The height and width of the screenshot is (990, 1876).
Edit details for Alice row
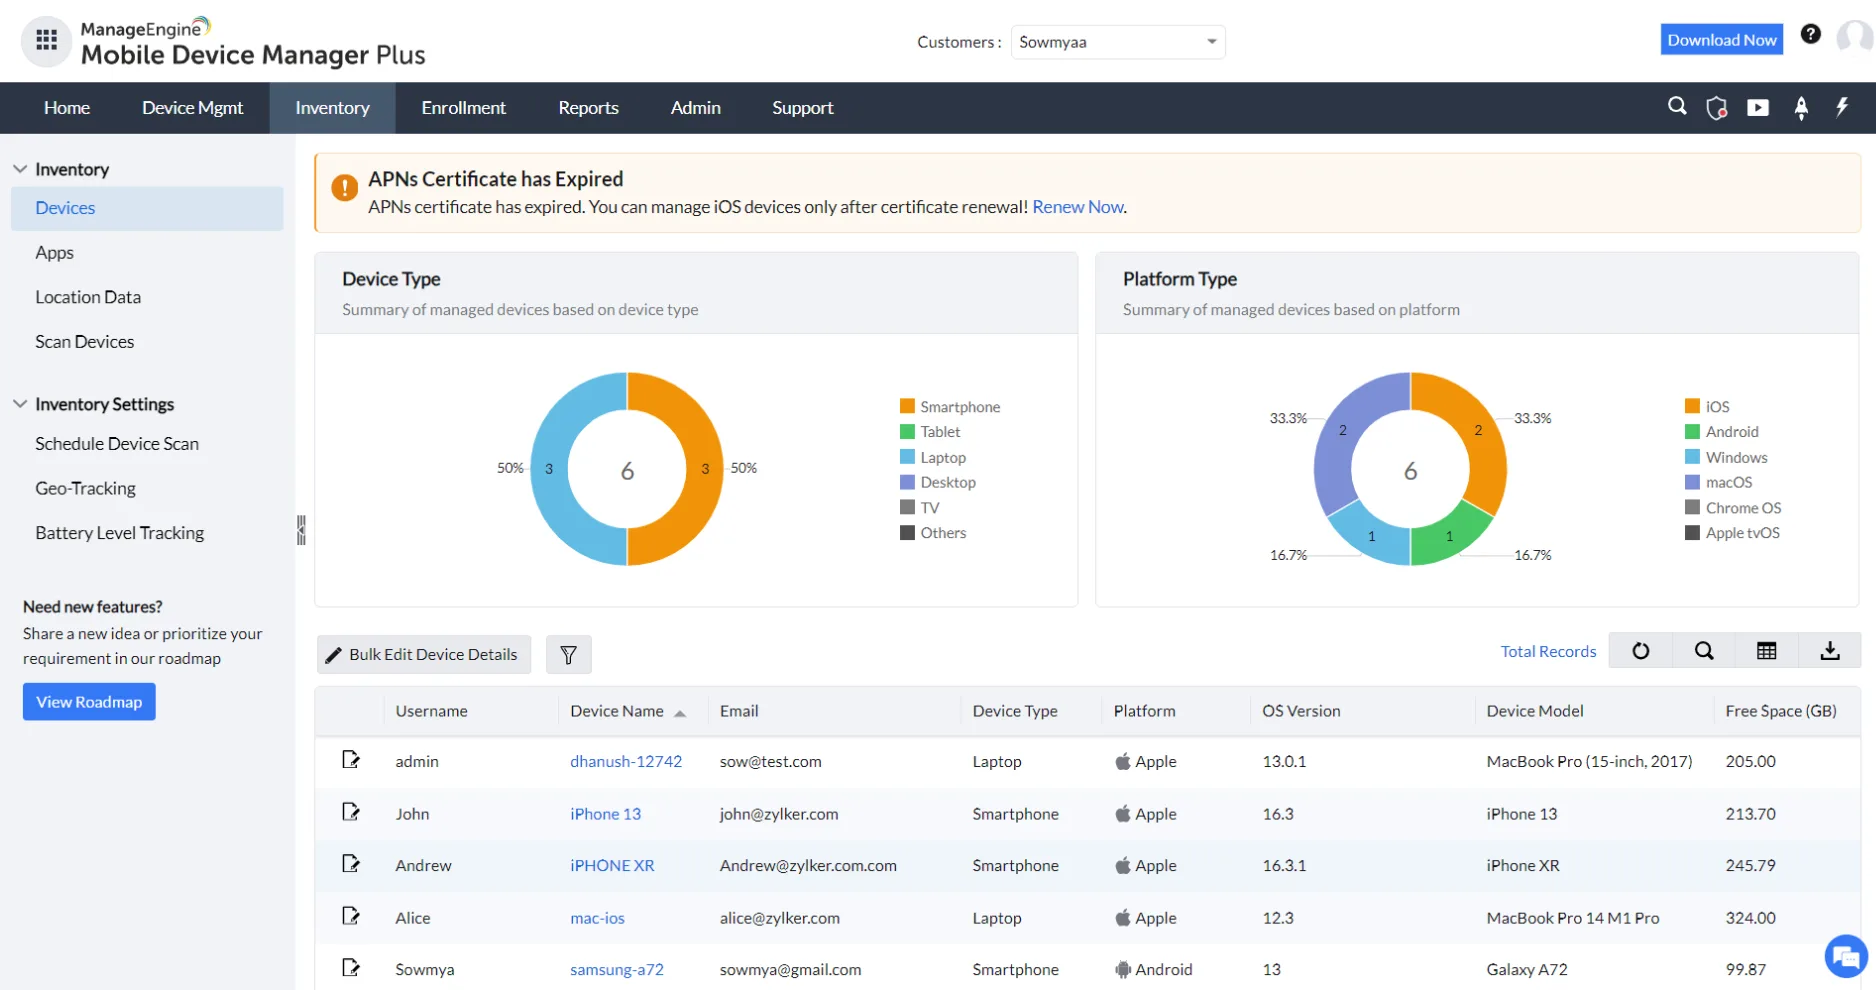pos(351,916)
